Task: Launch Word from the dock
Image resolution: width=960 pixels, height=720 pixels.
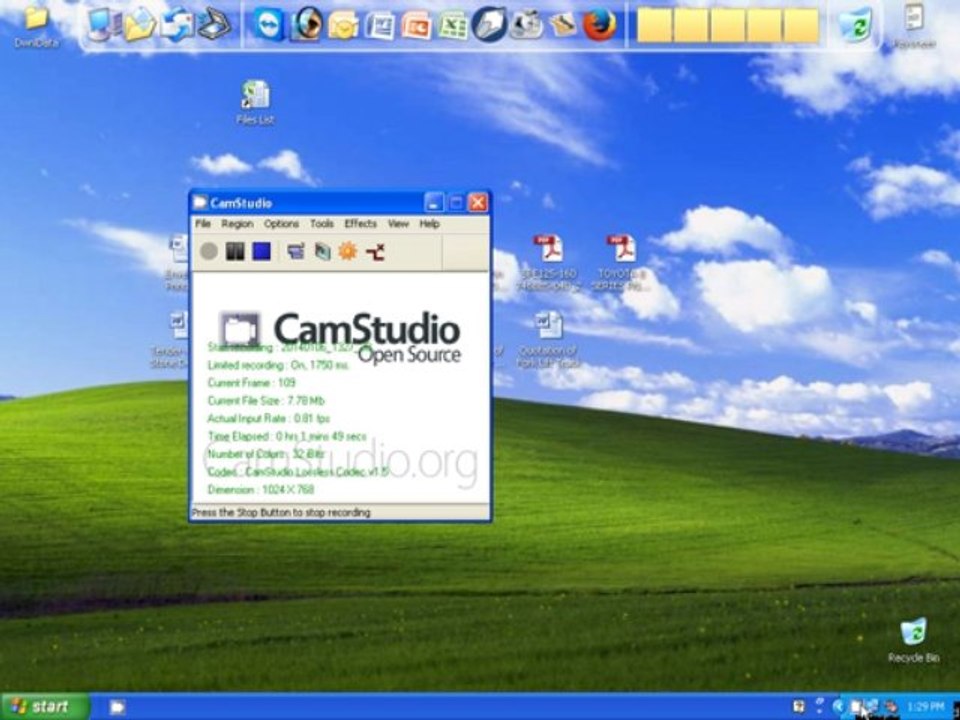Action: tap(380, 26)
